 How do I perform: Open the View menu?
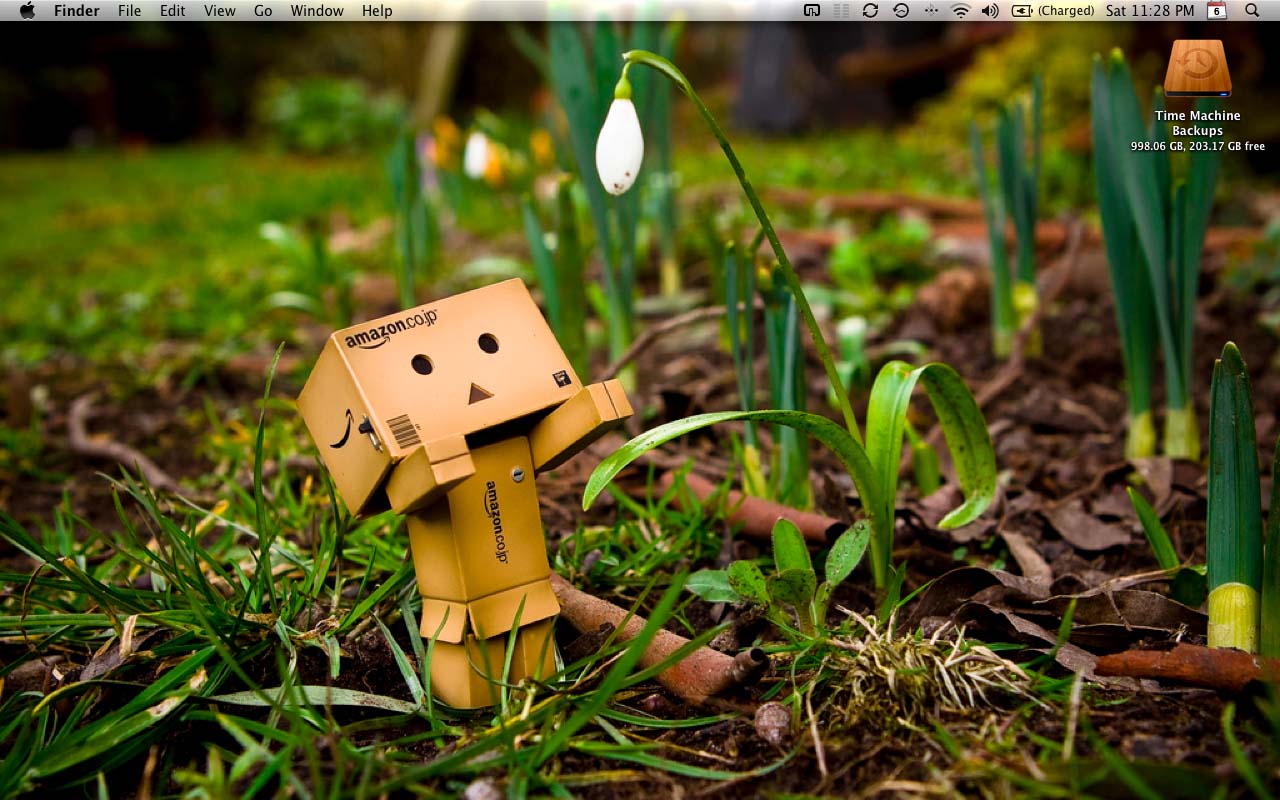point(219,11)
